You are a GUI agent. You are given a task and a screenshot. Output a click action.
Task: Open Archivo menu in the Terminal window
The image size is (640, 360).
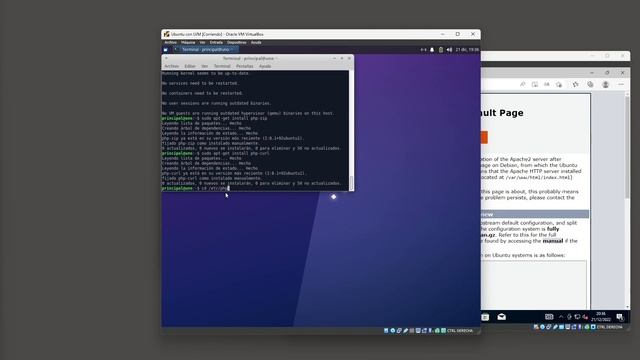point(171,66)
